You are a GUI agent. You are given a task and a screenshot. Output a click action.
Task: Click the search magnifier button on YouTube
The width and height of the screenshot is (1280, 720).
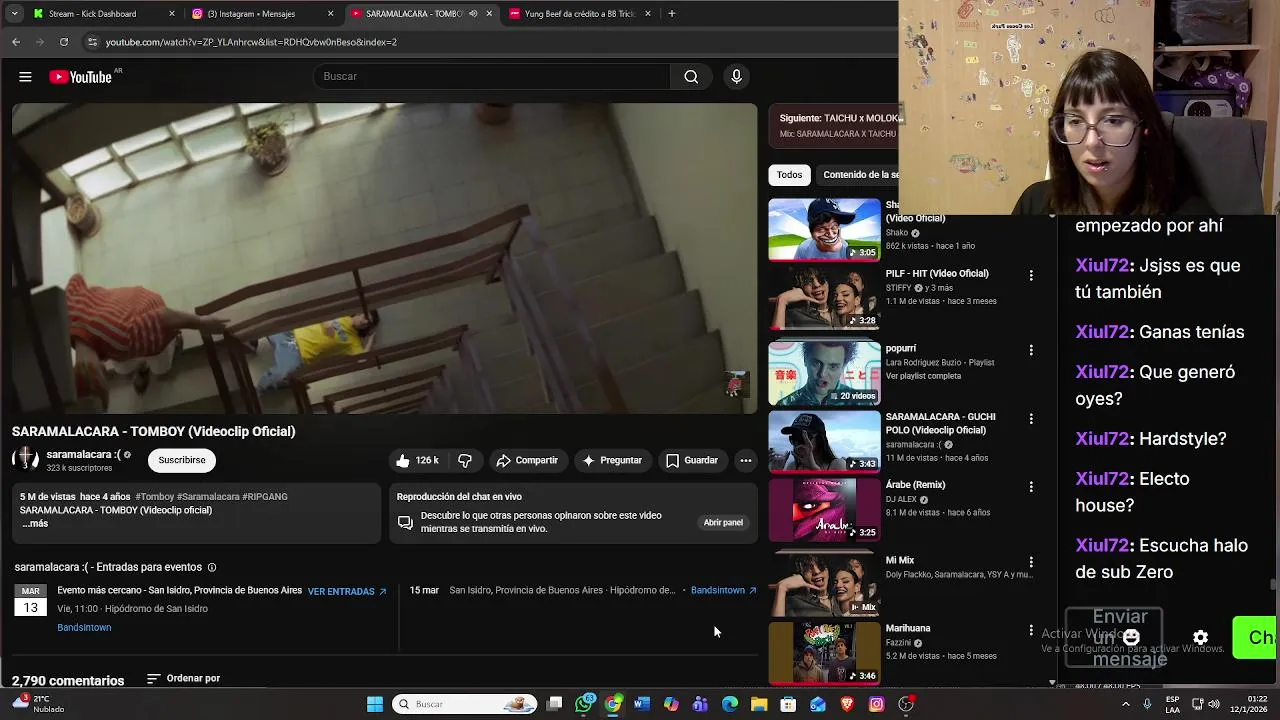pos(691,77)
